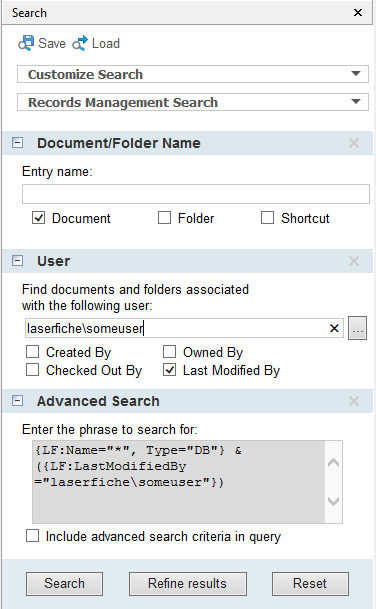Screen dimensions: 376x609
Task: Click the Load search icon
Action: [80, 44]
